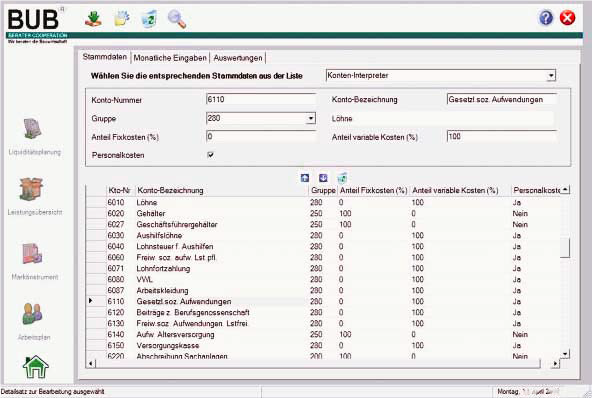This screenshot has height=398, width=592.
Task: Switch to the Monatliche Eingaben tab
Action: click(x=170, y=58)
